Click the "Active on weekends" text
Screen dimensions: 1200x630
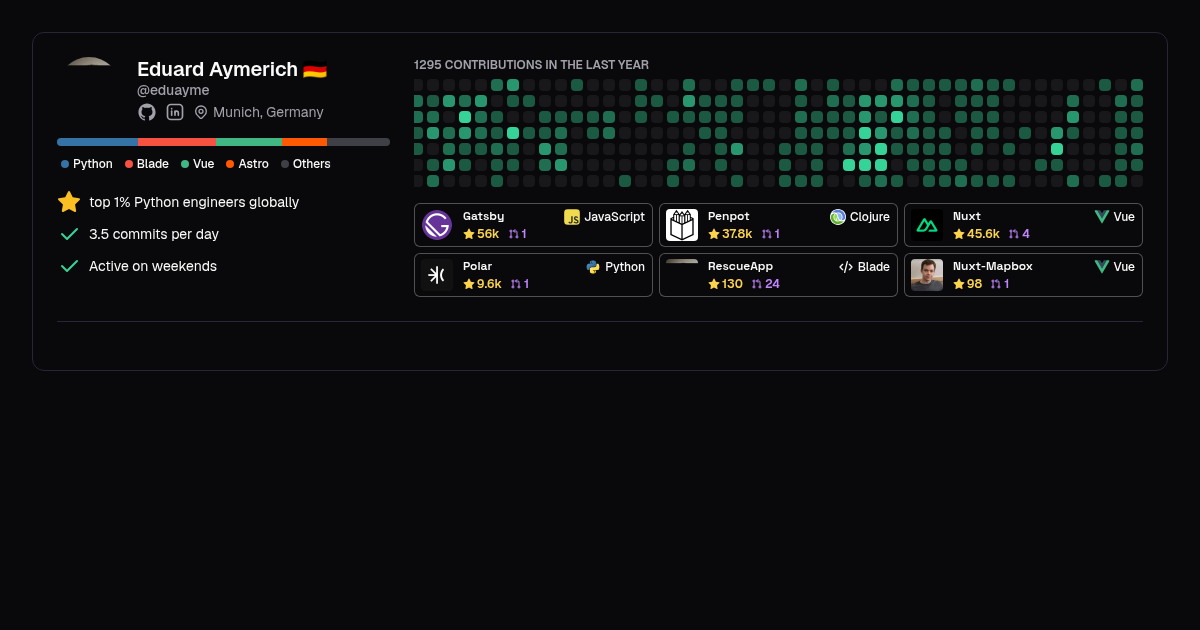tap(153, 266)
